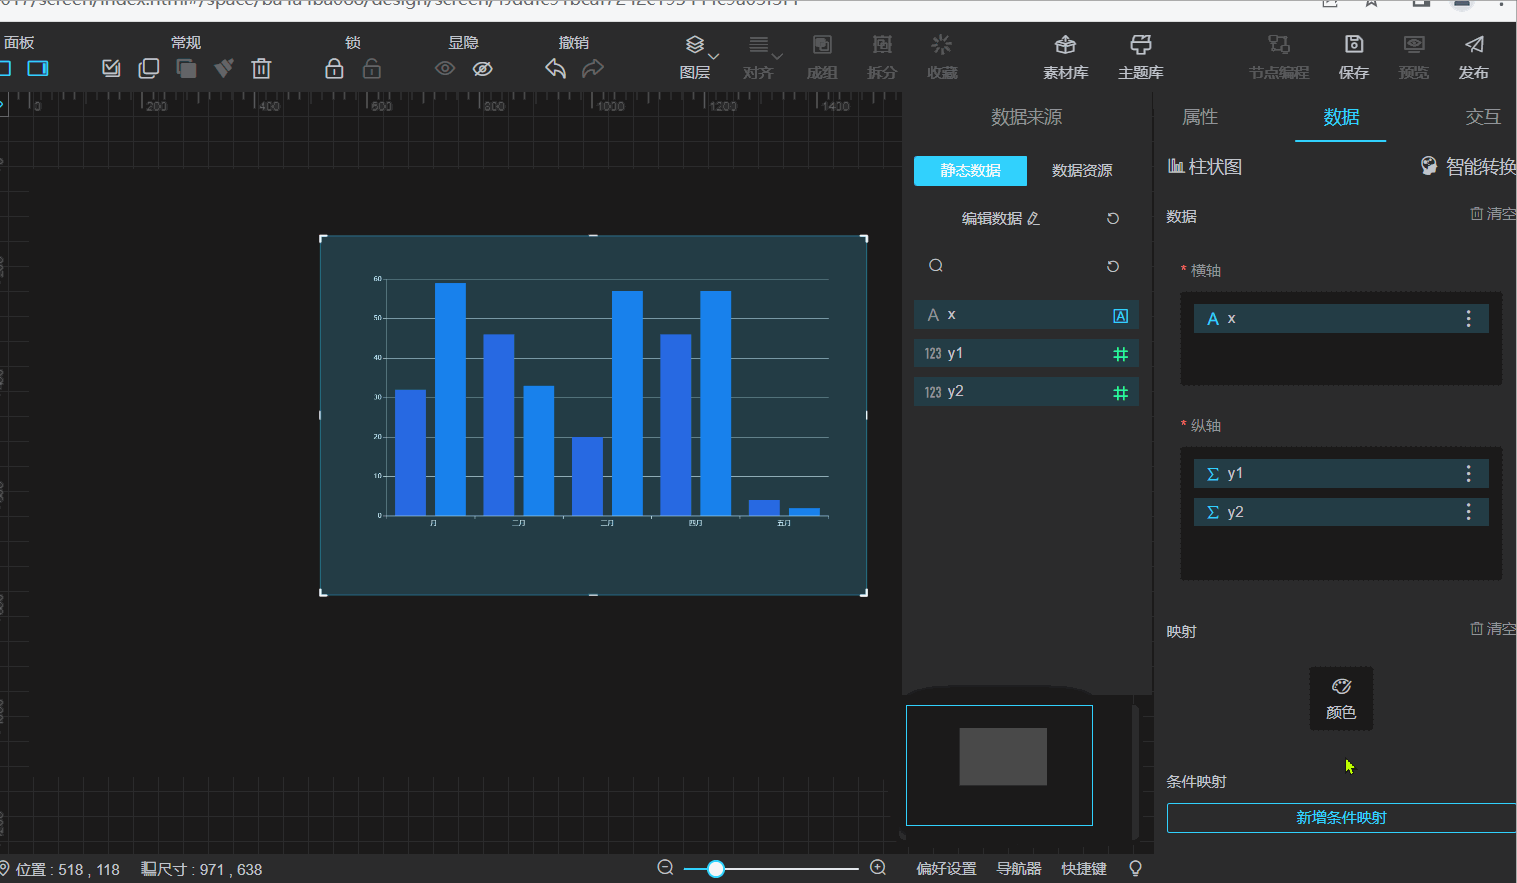
Task: Select the bar chart on canvas
Action: point(593,415)
